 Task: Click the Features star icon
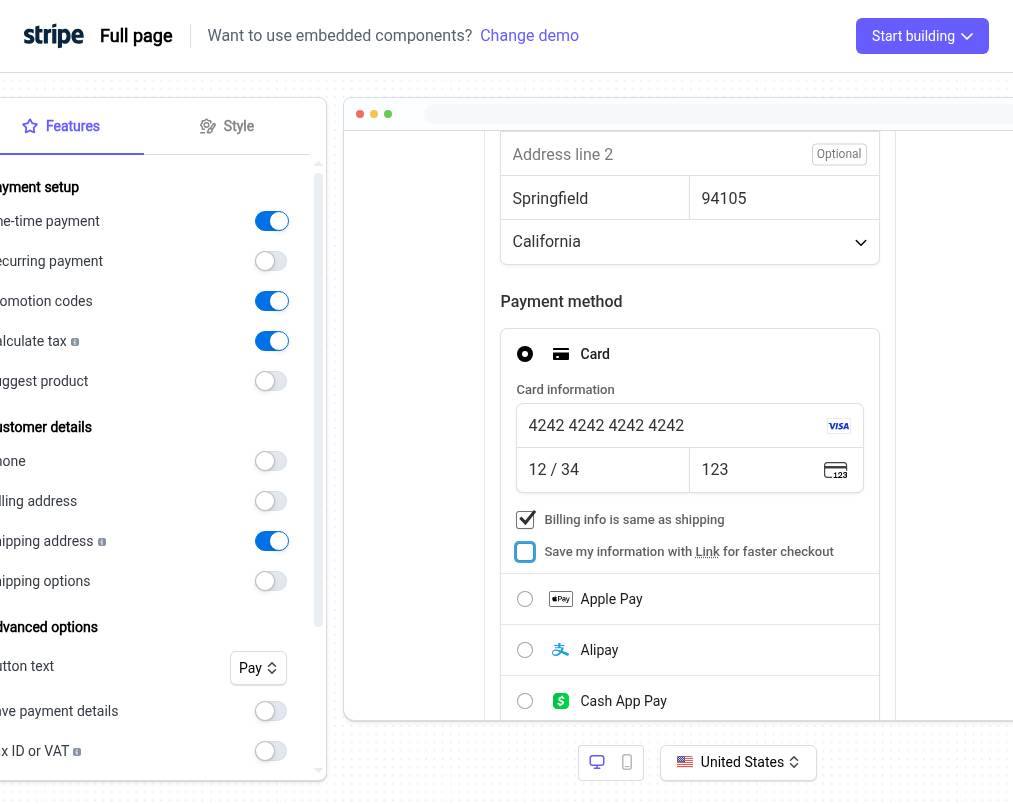30,126
